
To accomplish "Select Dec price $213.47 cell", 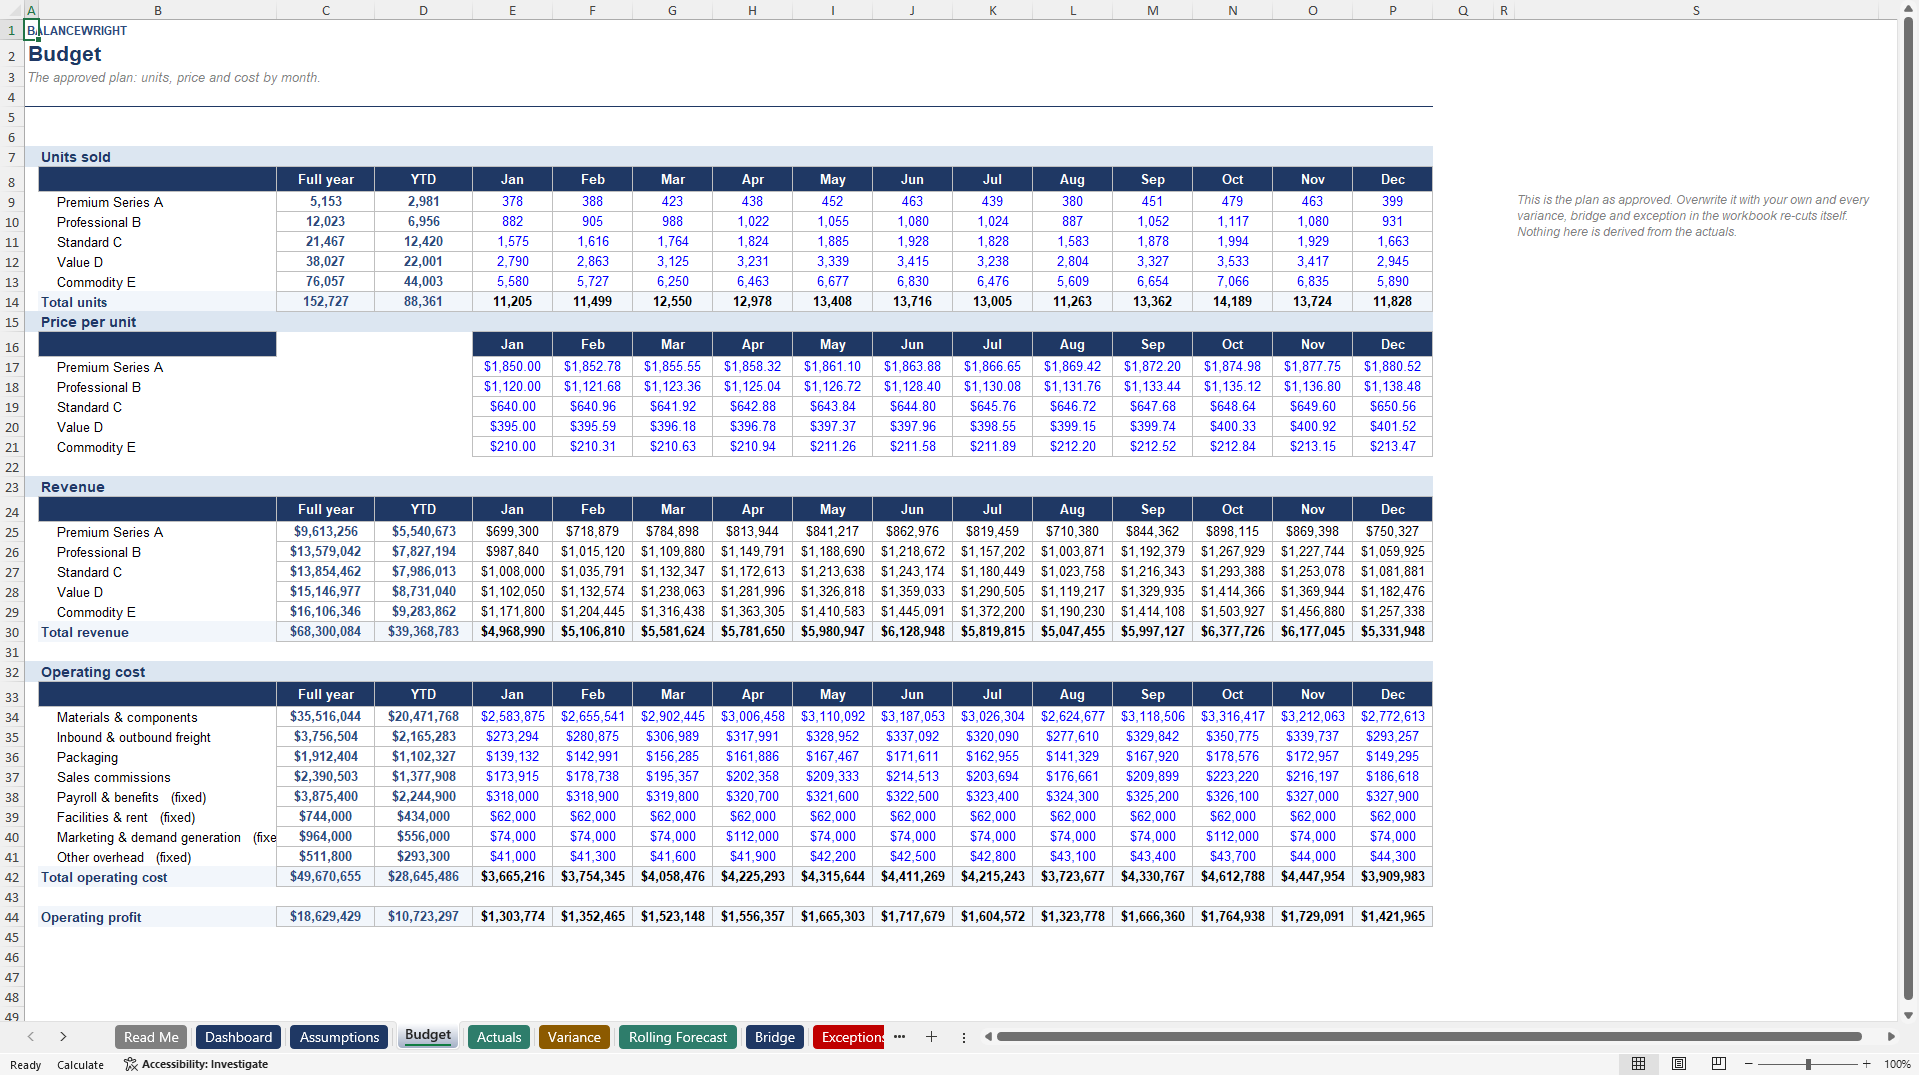I will 1392,446.
